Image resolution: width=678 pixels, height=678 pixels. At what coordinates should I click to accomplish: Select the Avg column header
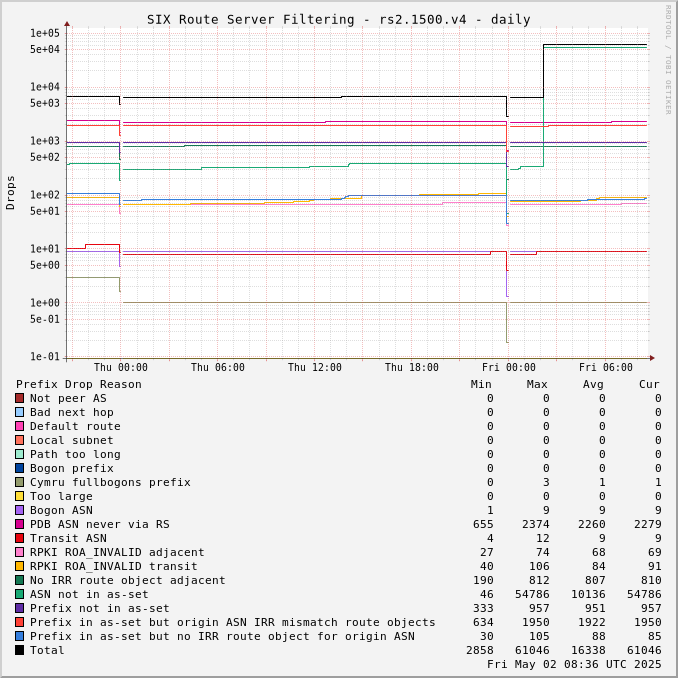593,384
